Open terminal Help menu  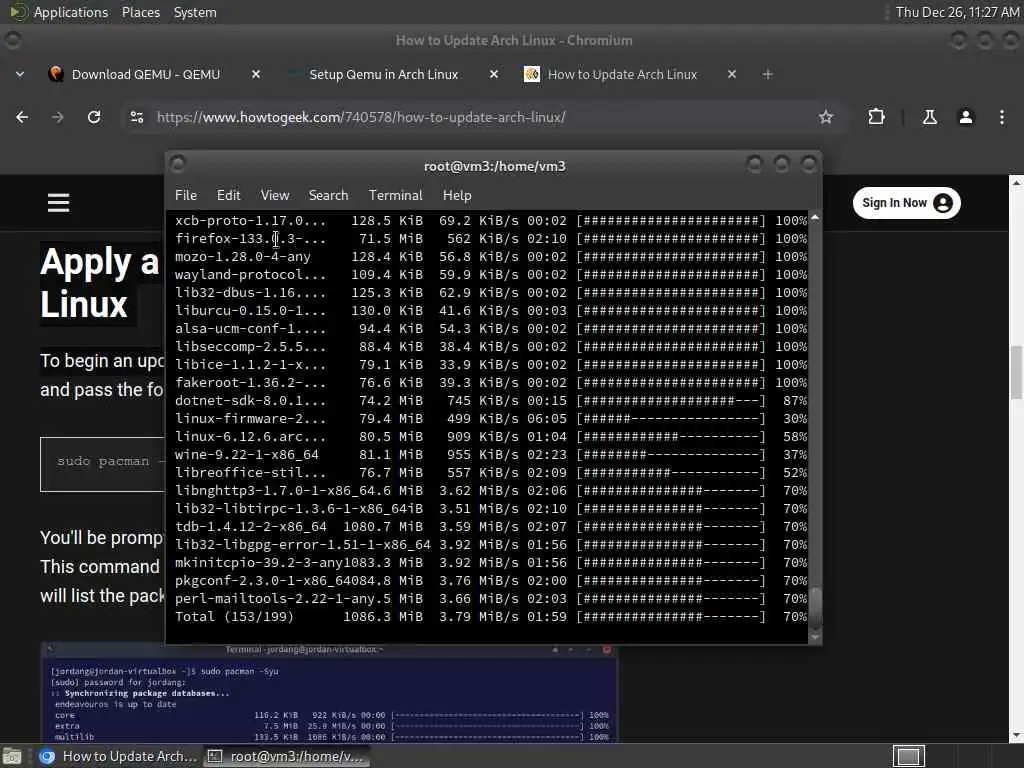point(457,195)
